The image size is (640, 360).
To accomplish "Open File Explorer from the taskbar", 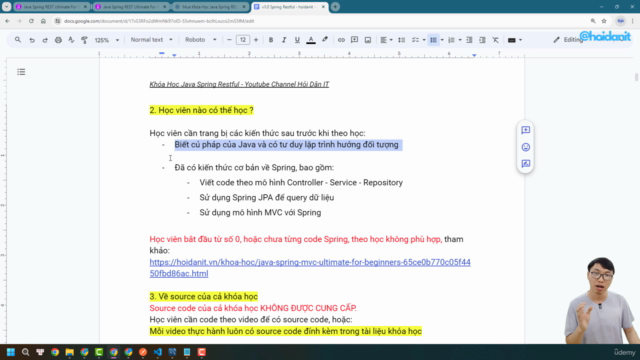I will (69, 352).
